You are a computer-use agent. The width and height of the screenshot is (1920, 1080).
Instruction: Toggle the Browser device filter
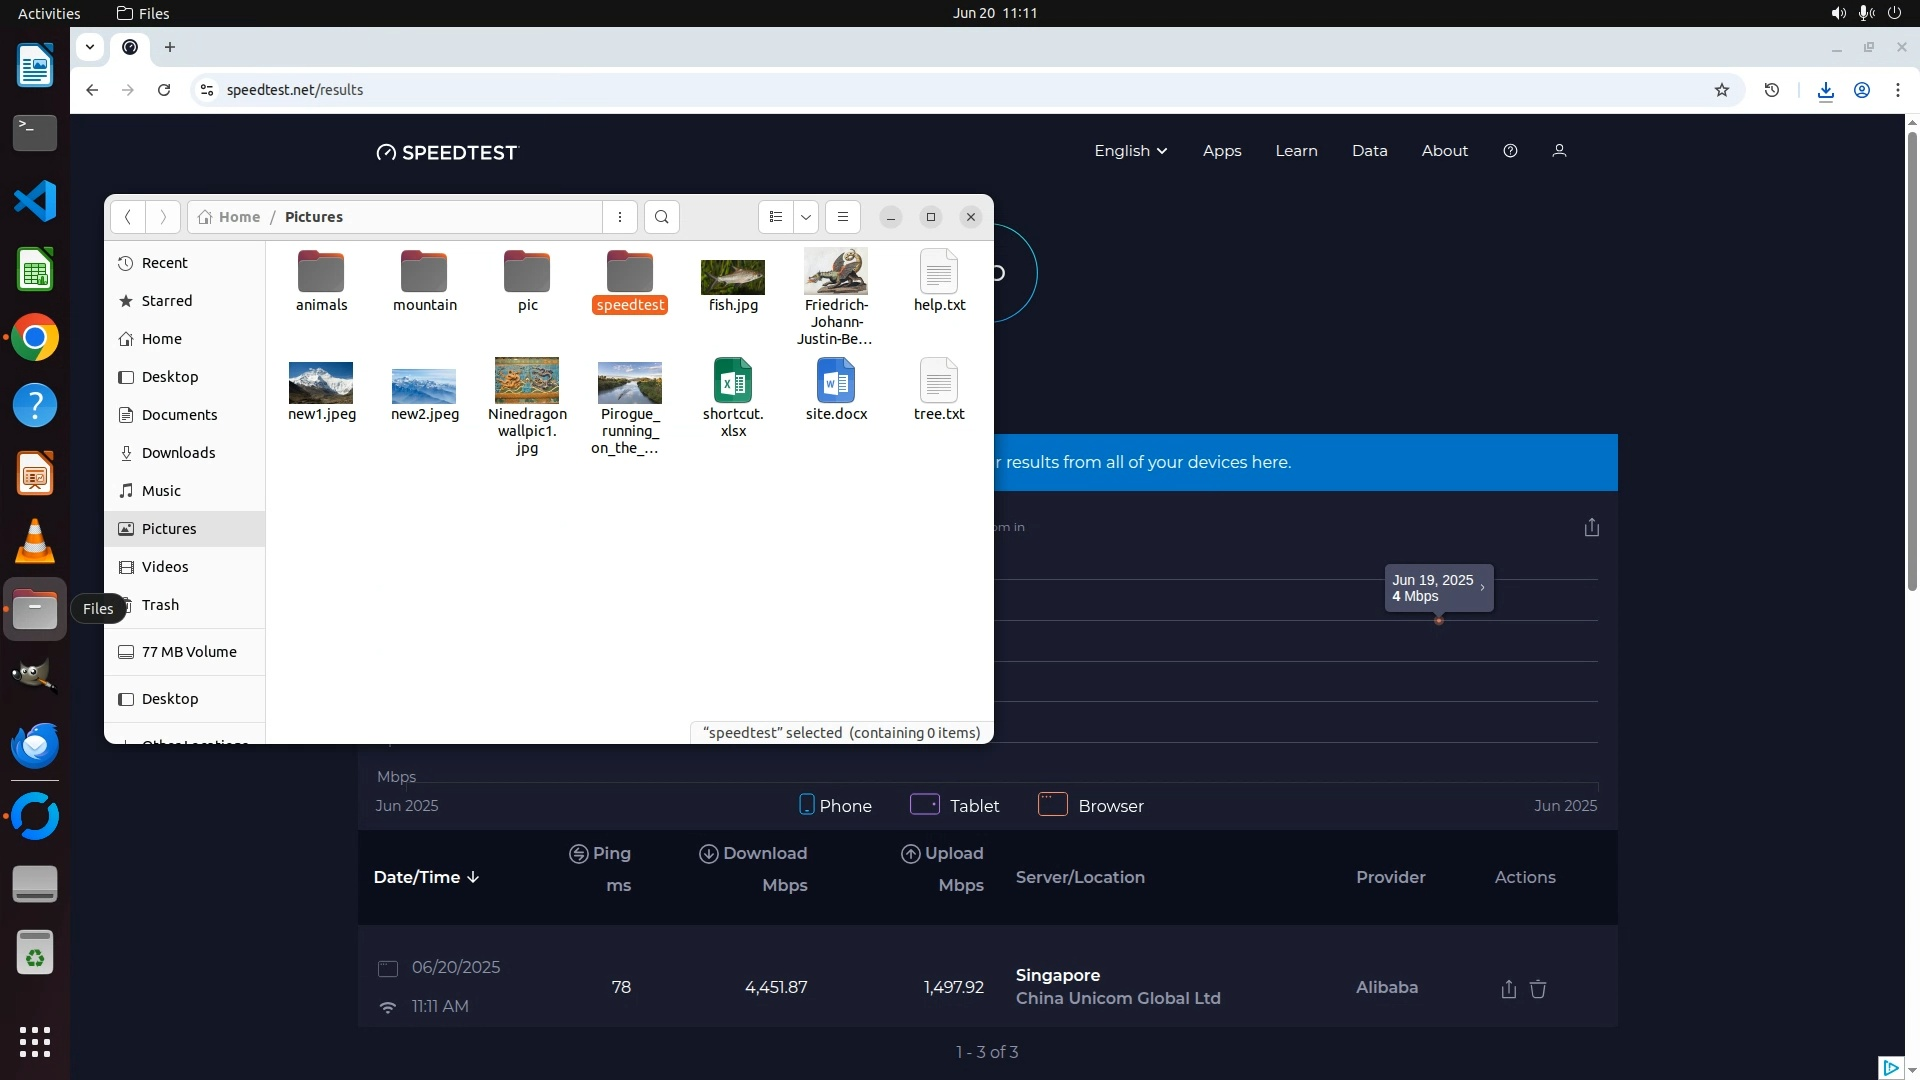1090,805
